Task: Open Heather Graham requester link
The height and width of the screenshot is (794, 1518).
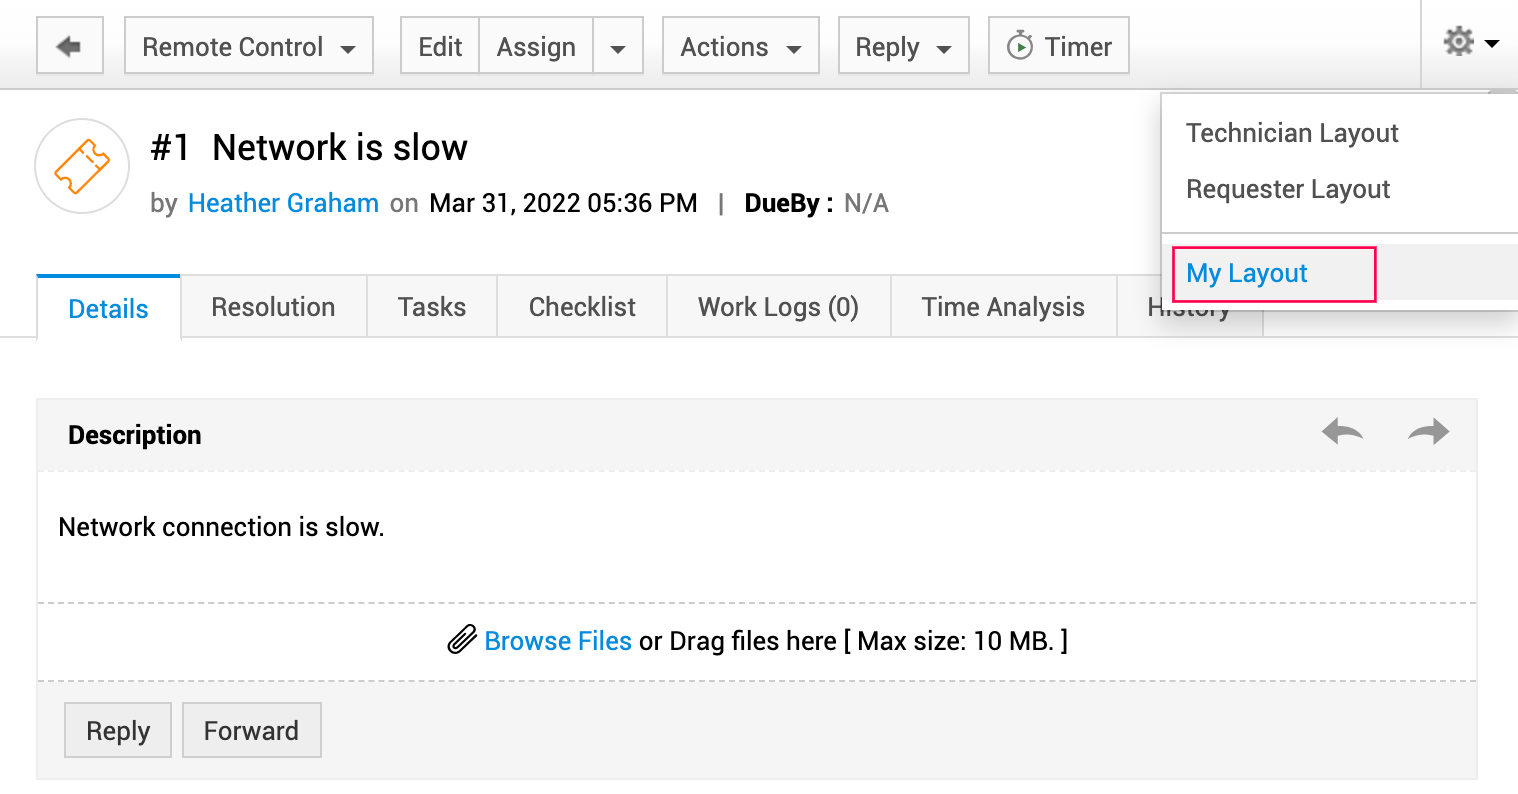Action: coord(283,203)
